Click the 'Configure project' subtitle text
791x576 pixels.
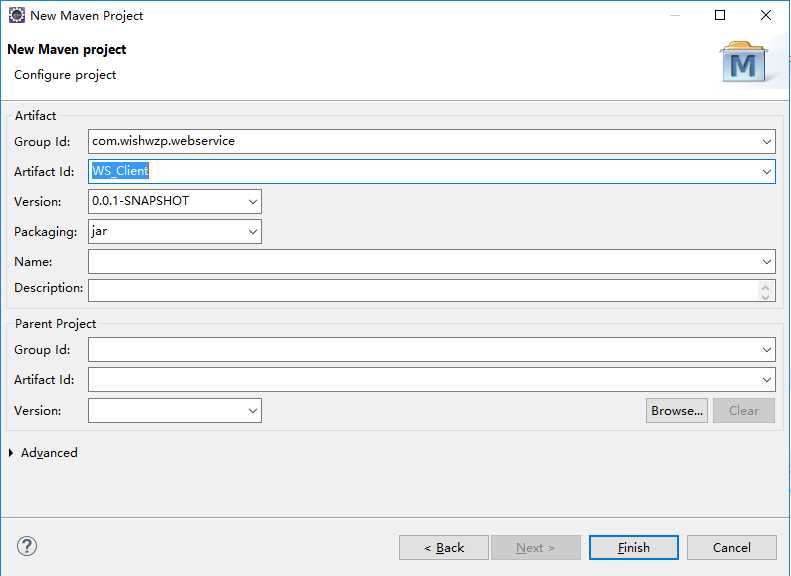[65, 75]
